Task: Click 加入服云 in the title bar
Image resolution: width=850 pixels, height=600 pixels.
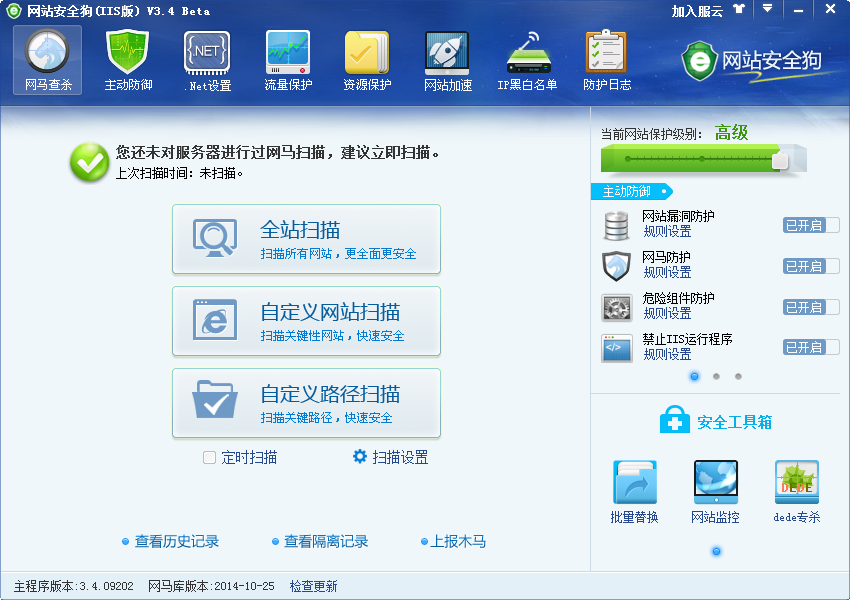Action: coord(697,10)
